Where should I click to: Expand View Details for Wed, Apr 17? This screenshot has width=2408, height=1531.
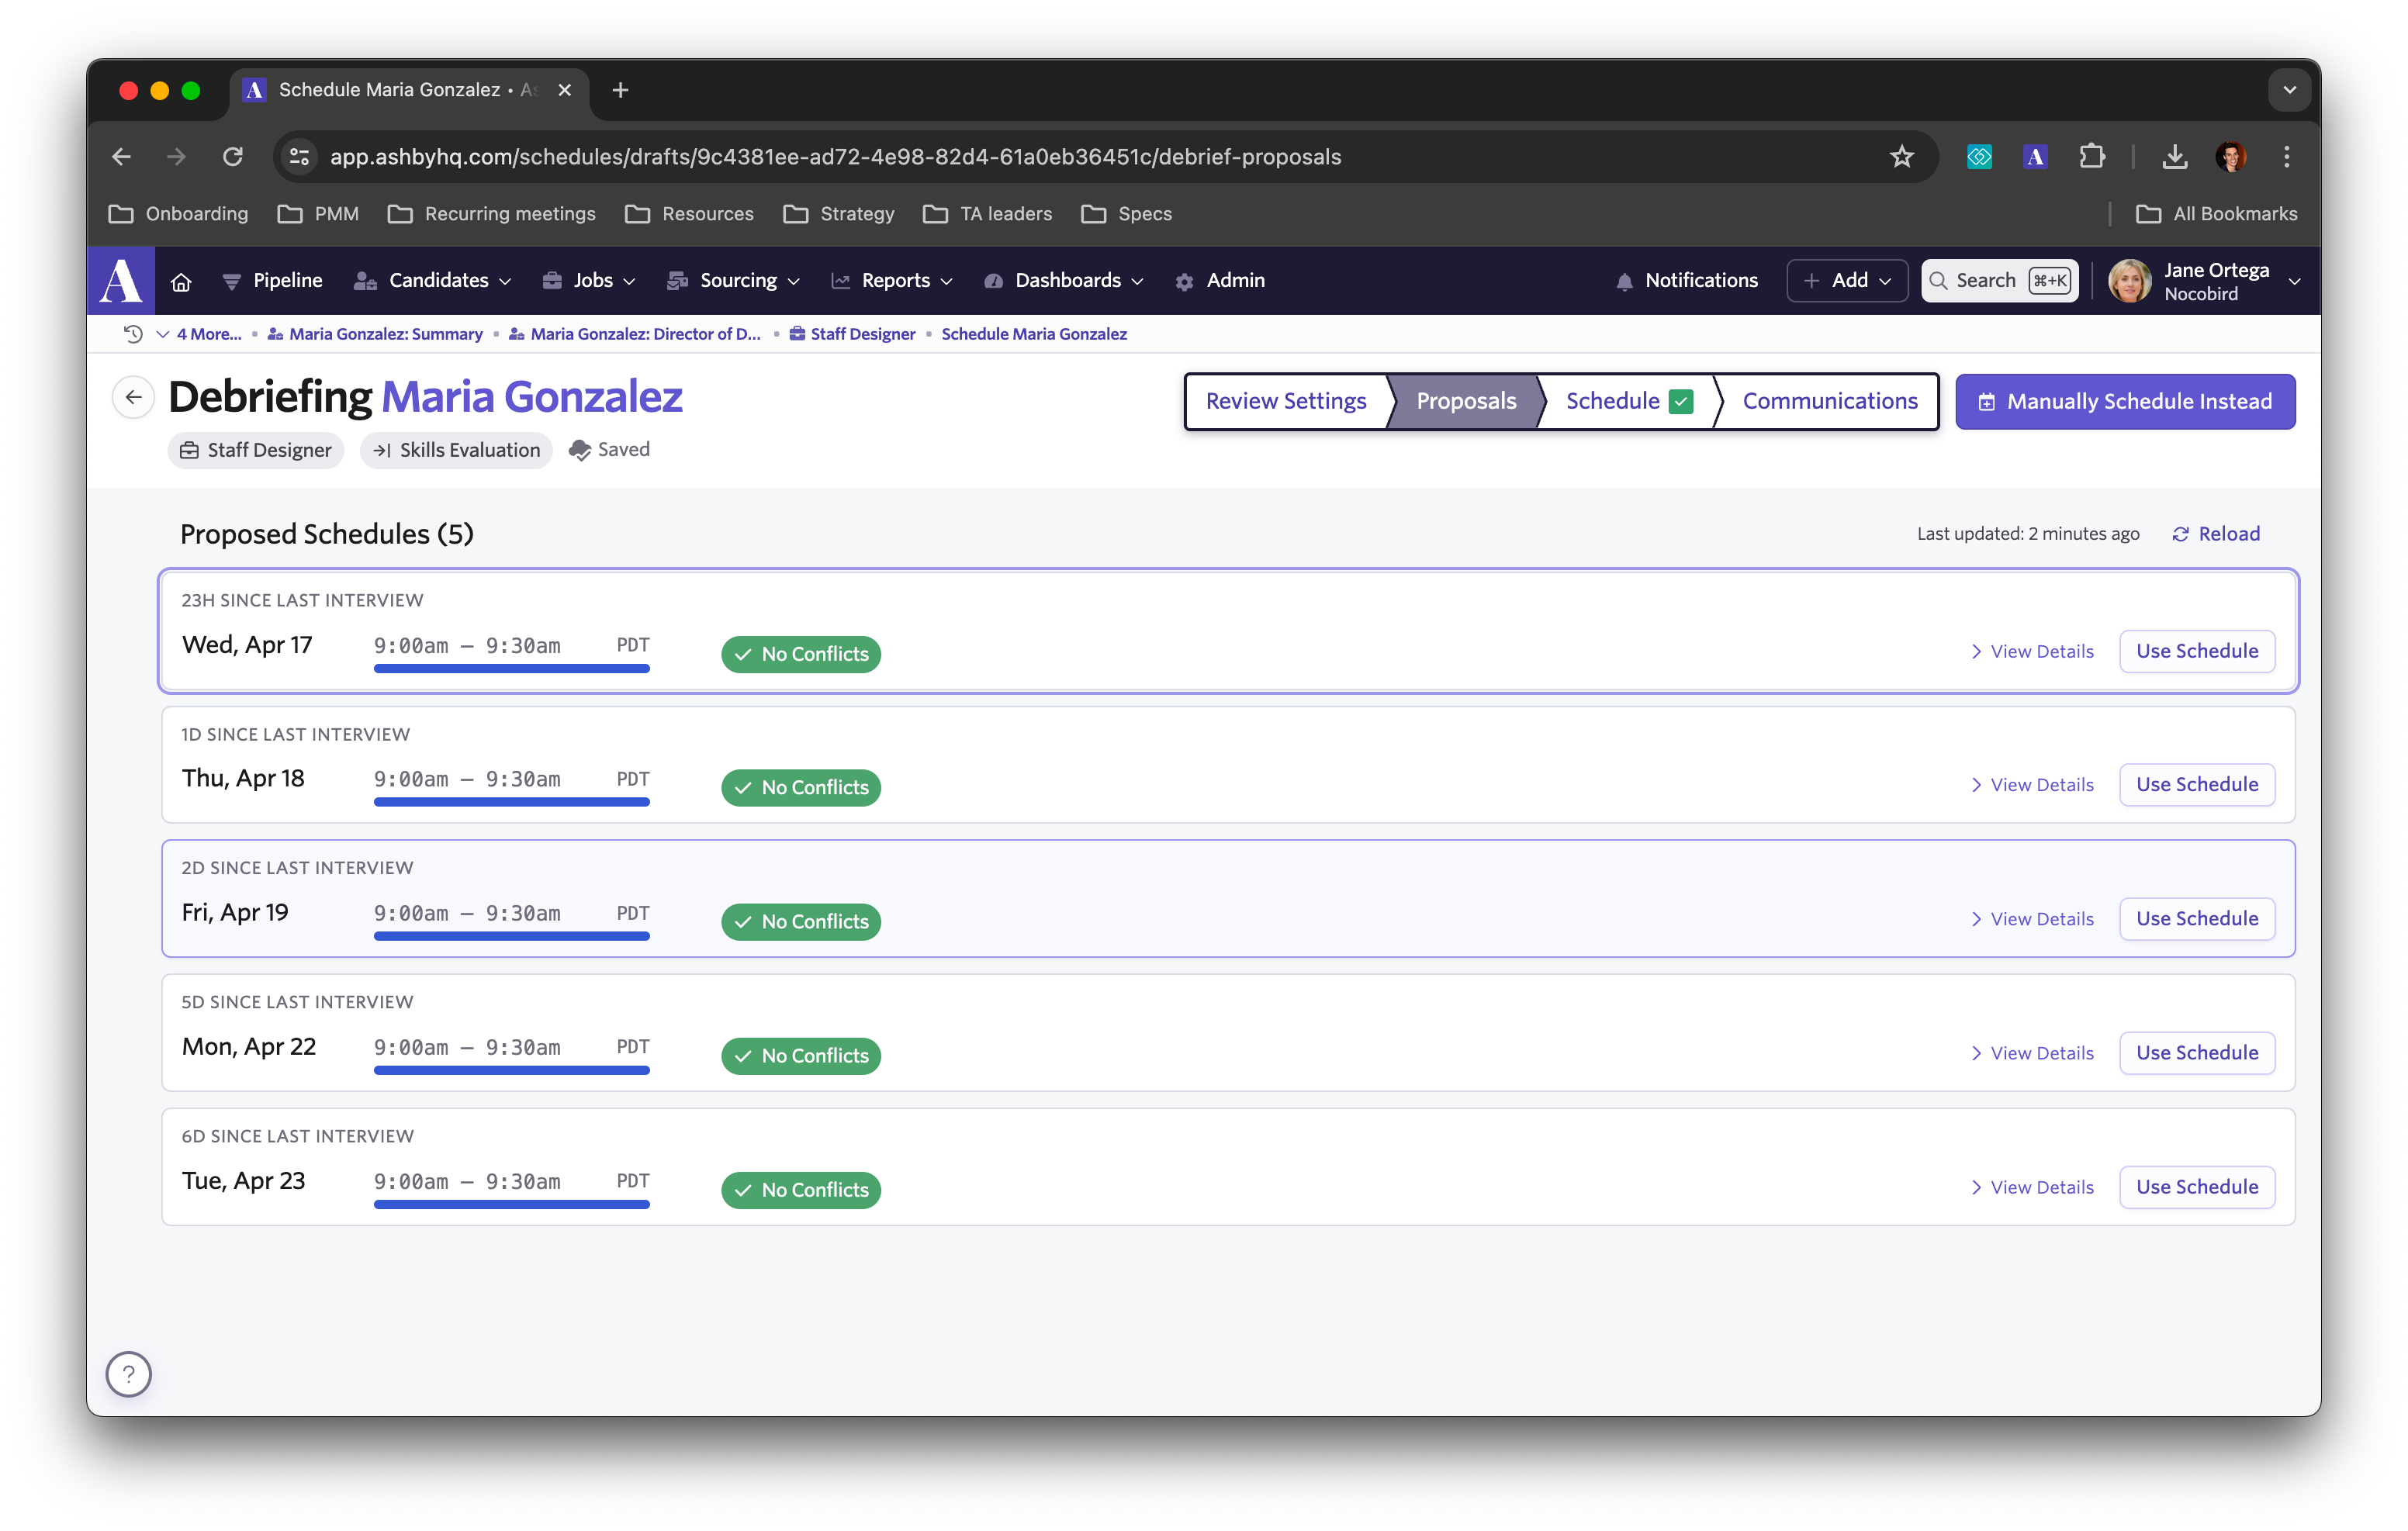tap(2032, 651)
